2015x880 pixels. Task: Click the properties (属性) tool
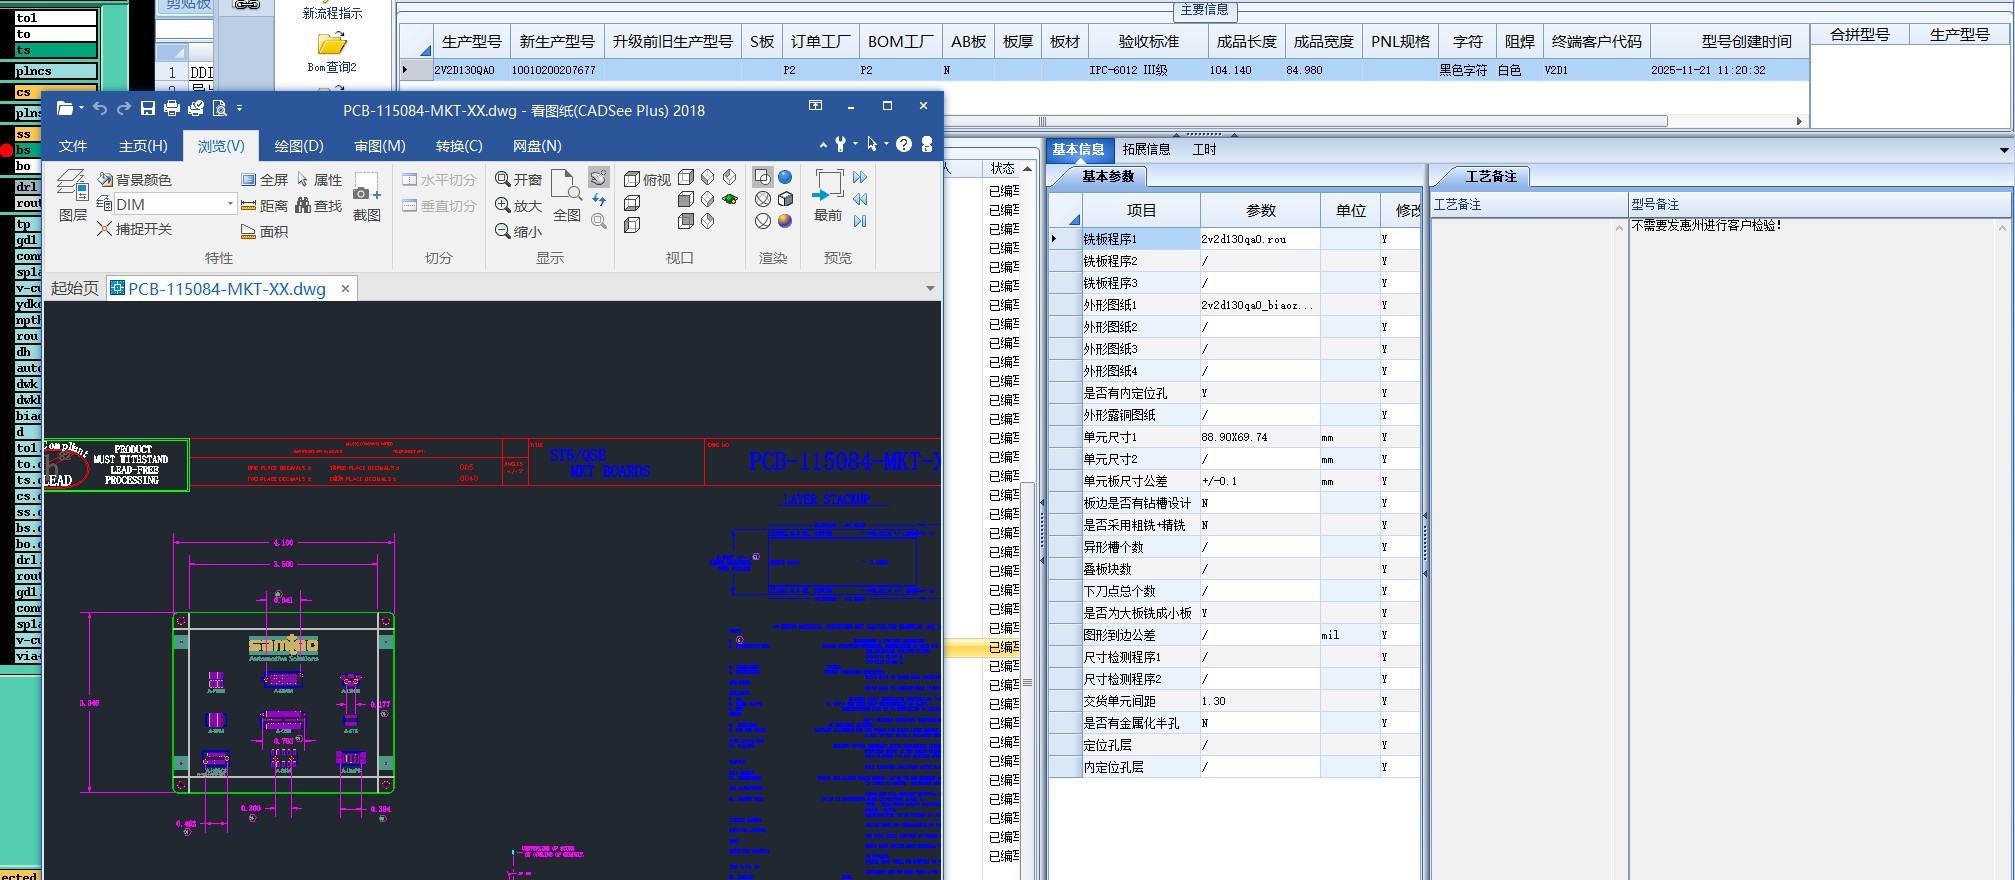coord(318,180)
